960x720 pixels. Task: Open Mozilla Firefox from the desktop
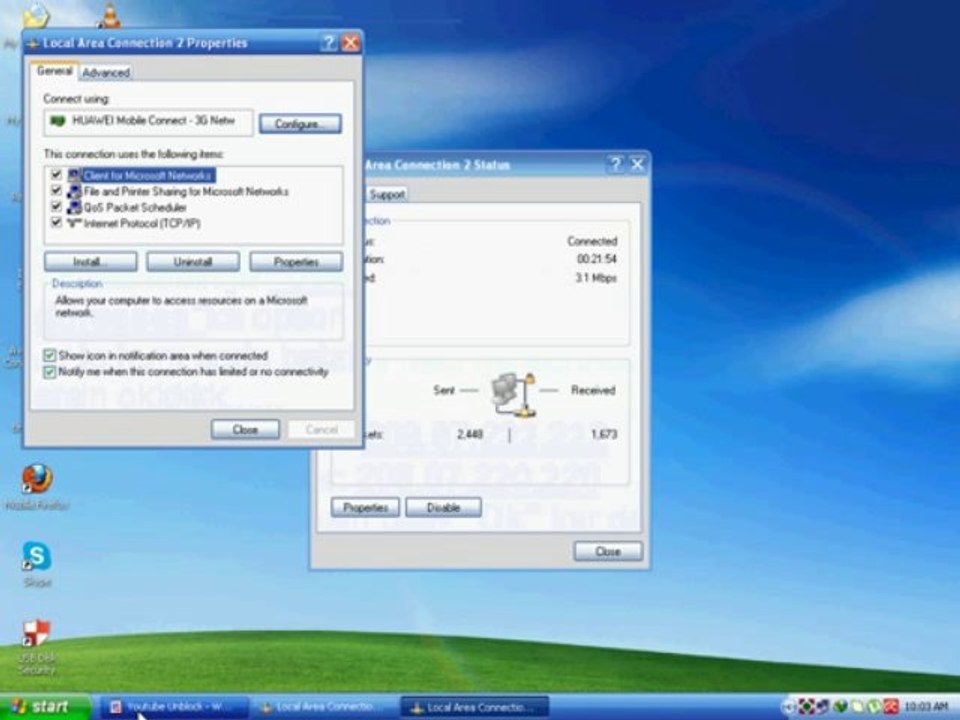(x=37, y=479)
